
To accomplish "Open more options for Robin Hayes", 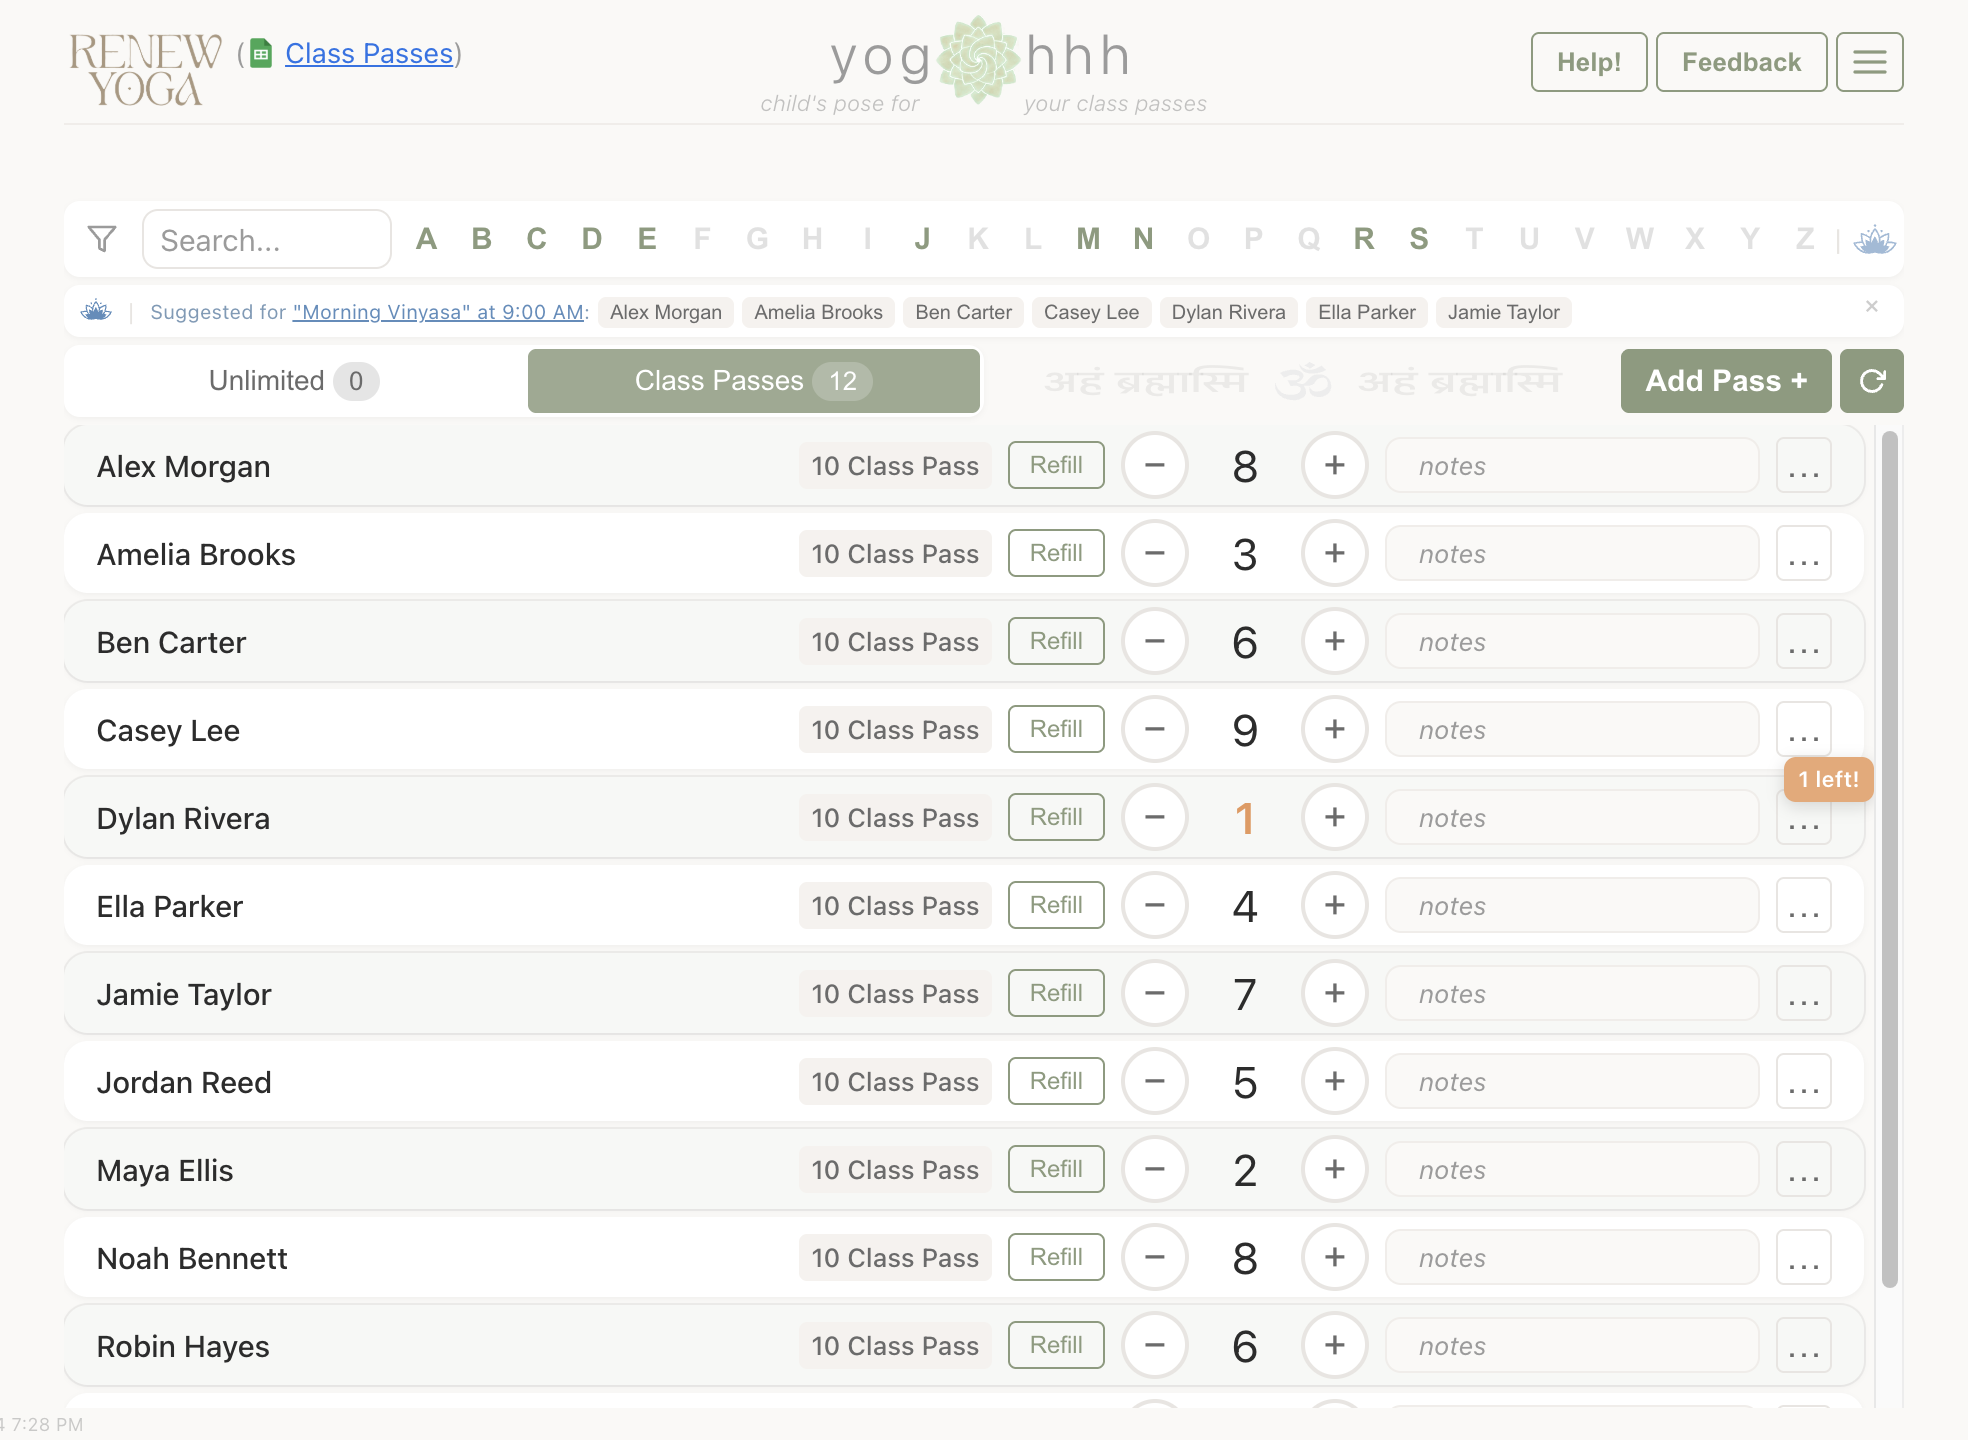I will click(x=1804, y=1346).
